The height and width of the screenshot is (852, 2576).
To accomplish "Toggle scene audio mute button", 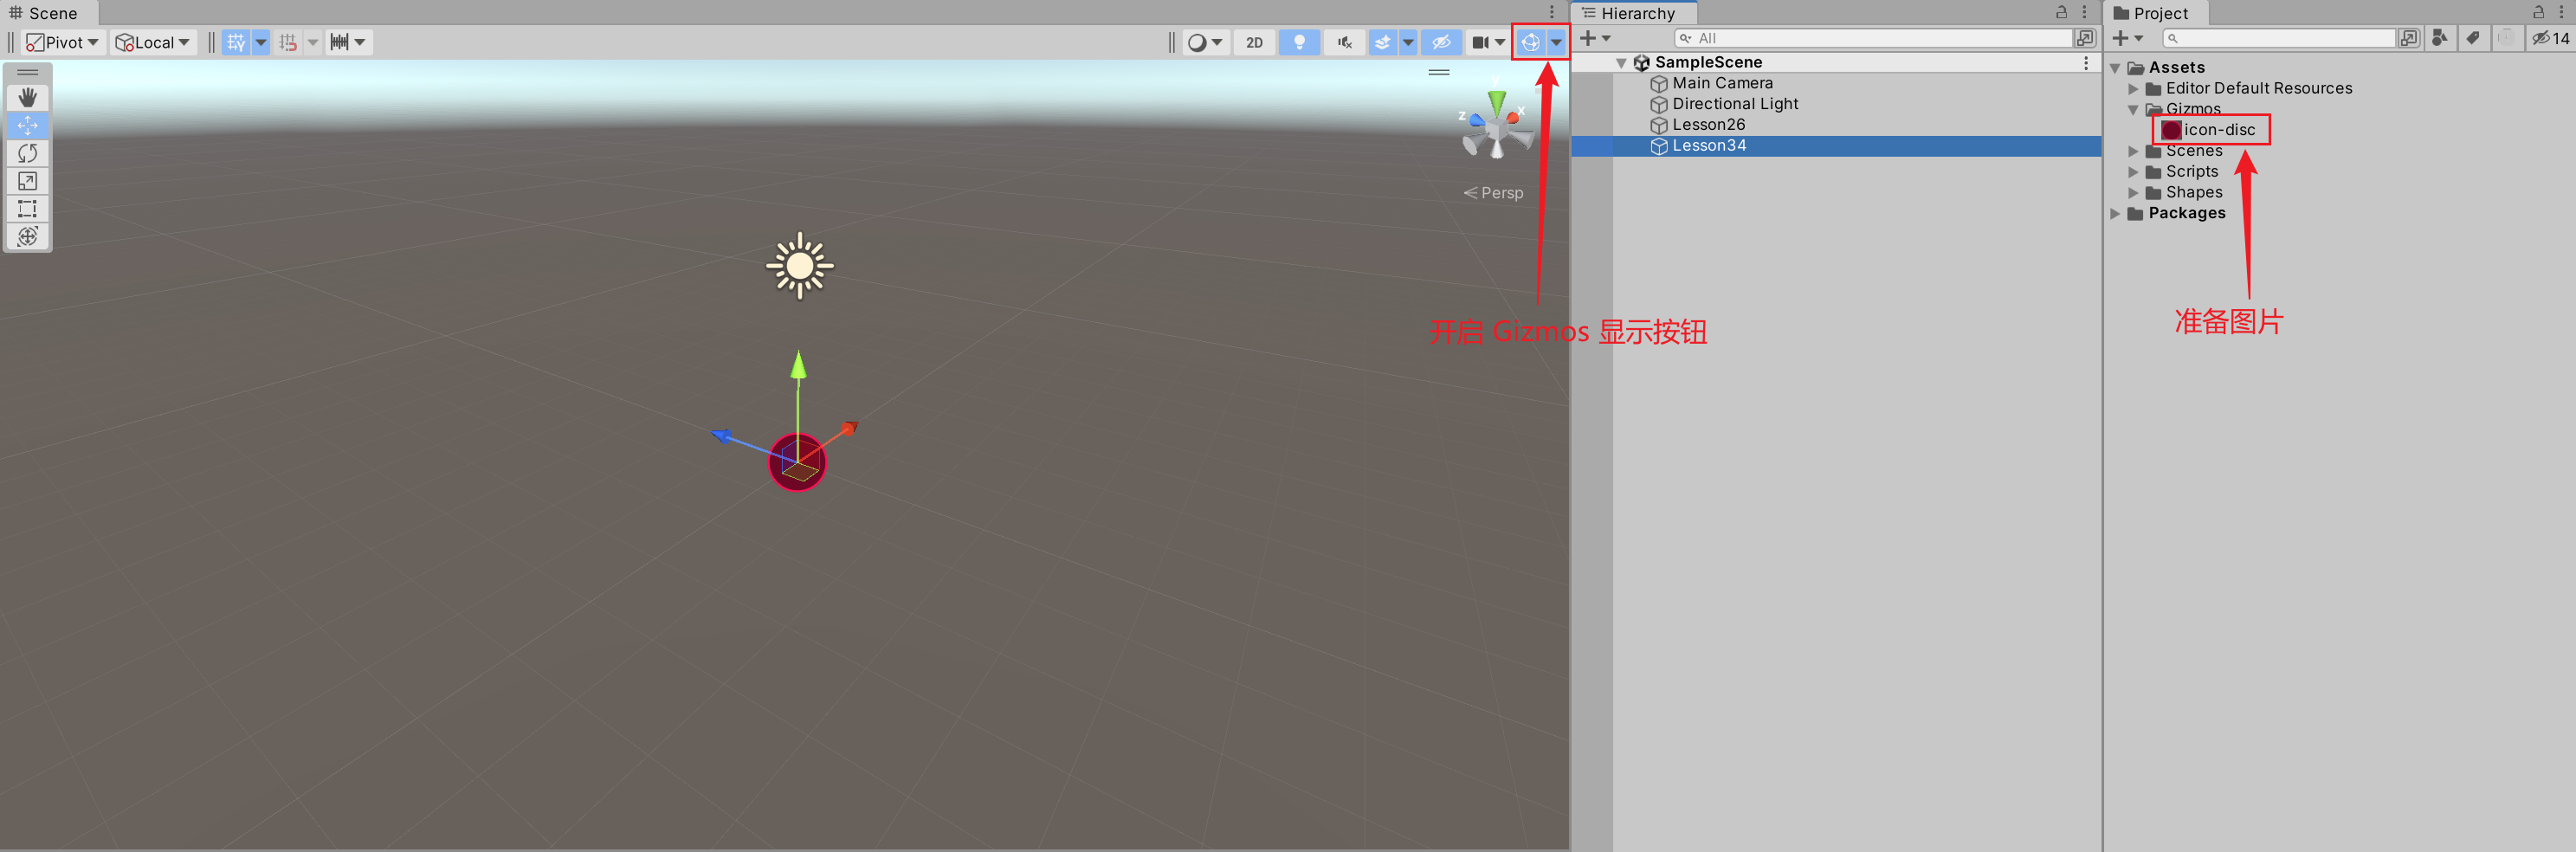I will point(1344,42).
